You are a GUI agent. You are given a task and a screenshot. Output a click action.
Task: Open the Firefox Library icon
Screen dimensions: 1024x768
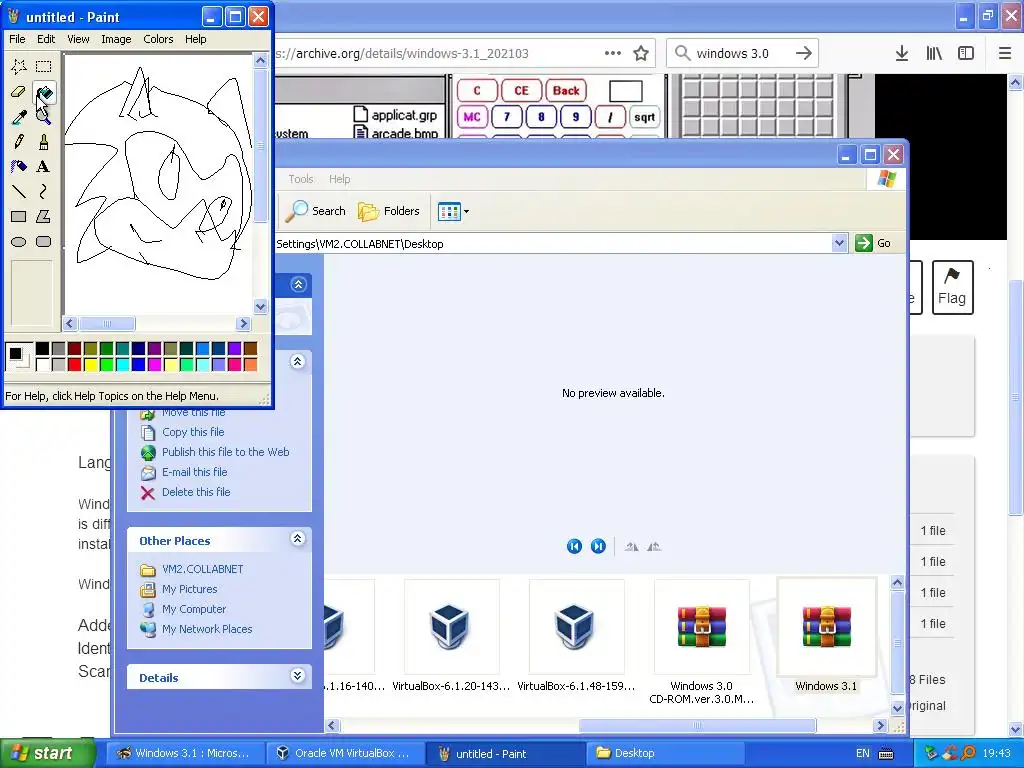pos(934,54)
